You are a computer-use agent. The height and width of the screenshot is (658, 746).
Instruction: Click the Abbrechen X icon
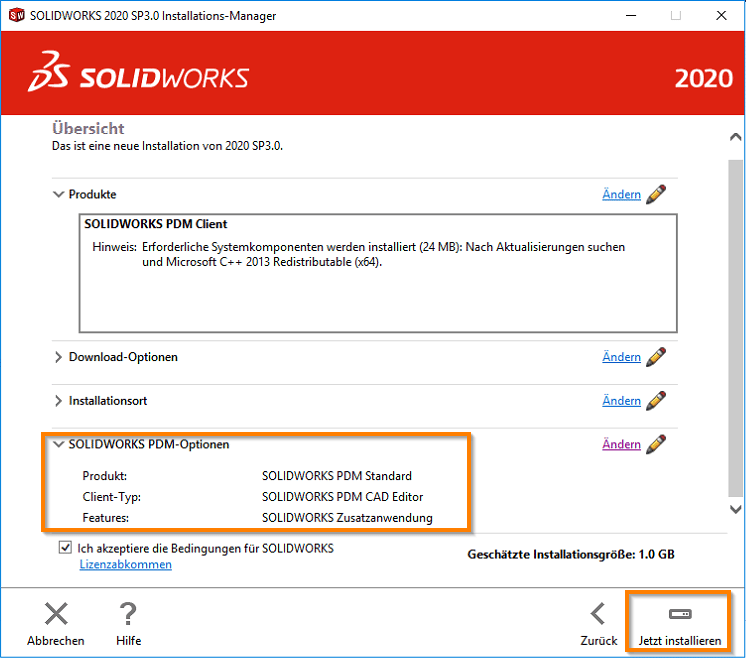point(56,613)
